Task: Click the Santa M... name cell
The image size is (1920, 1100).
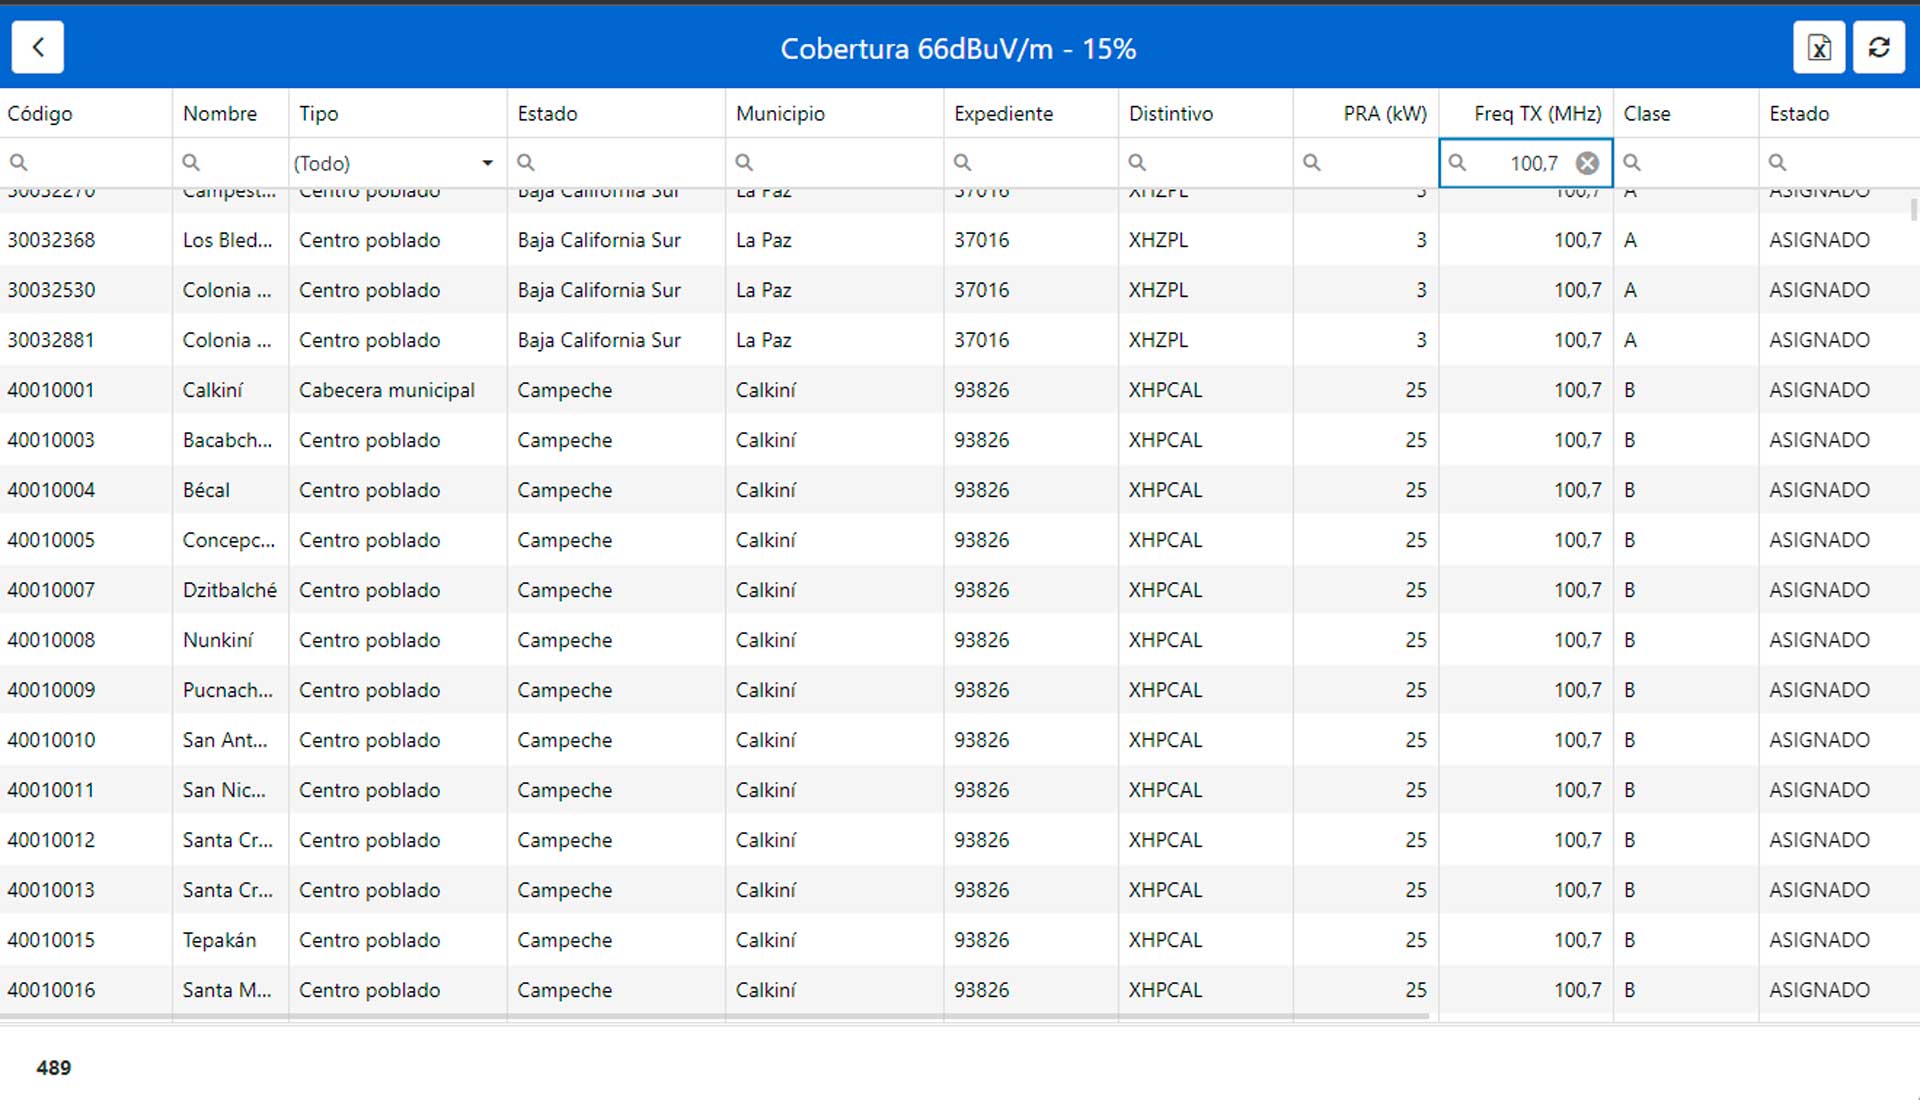Action: coord(230,990)
